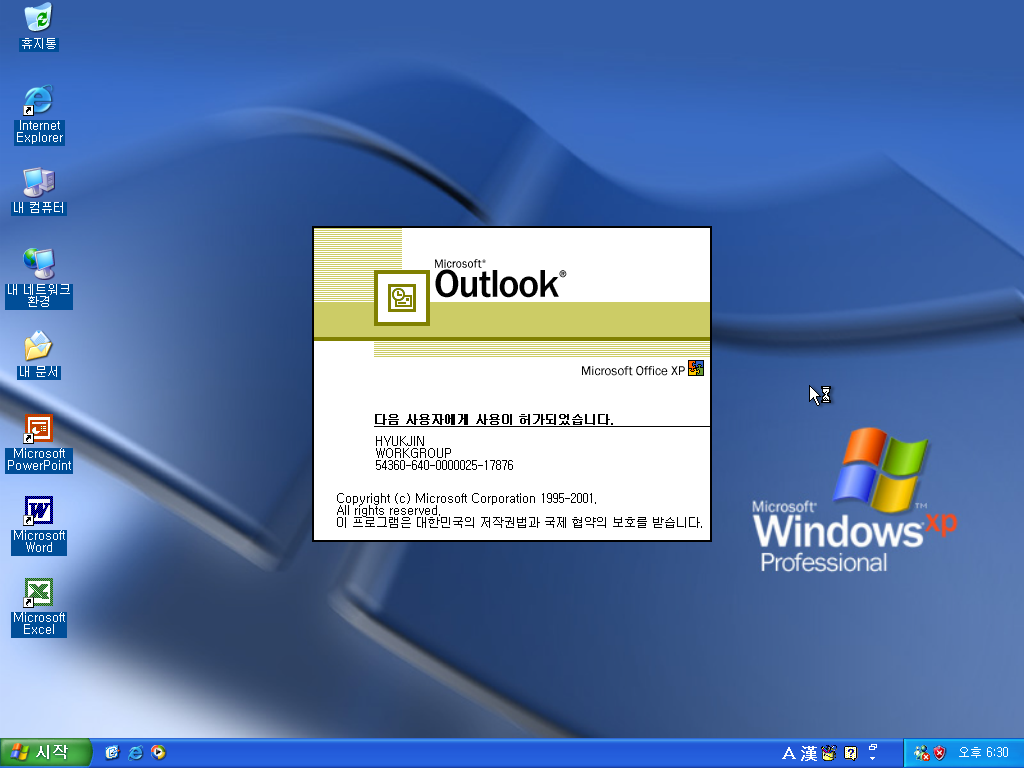The width and height of the screenshot is (1024, 768).
Task: Launch Internet Explorer from quick launch bar
Action: (x=135, y=753)
